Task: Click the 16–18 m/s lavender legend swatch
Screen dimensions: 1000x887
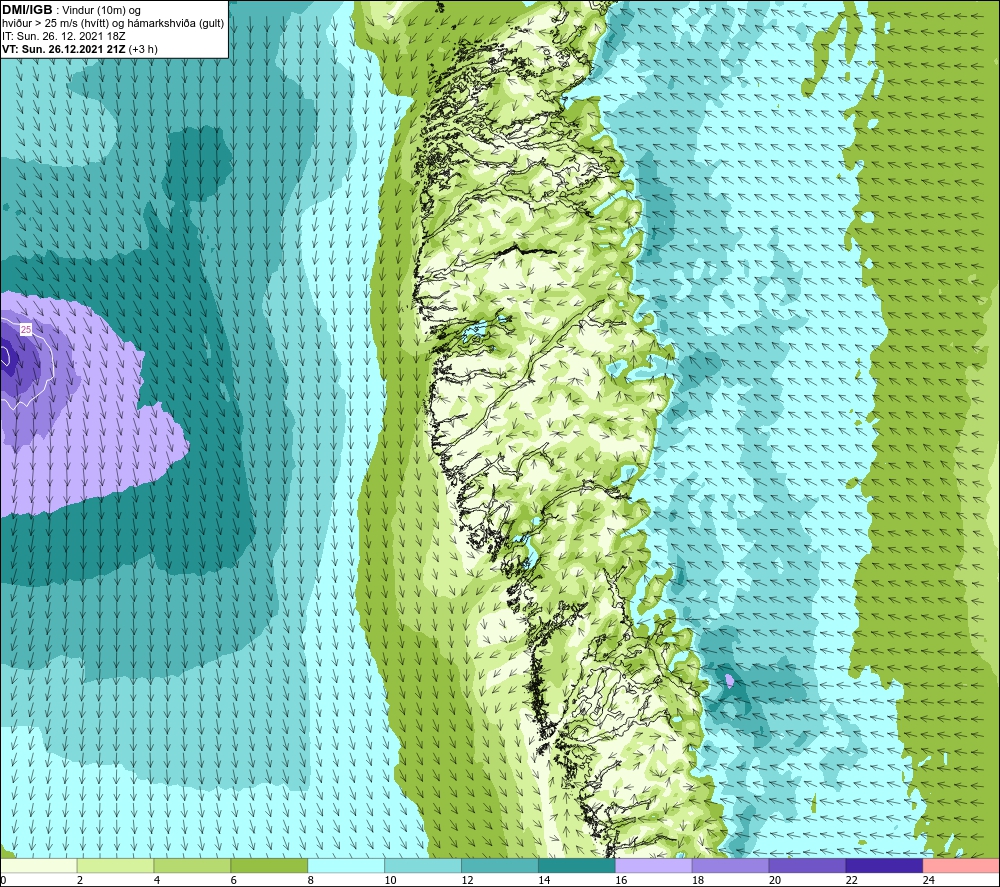Action: point(654,865)
